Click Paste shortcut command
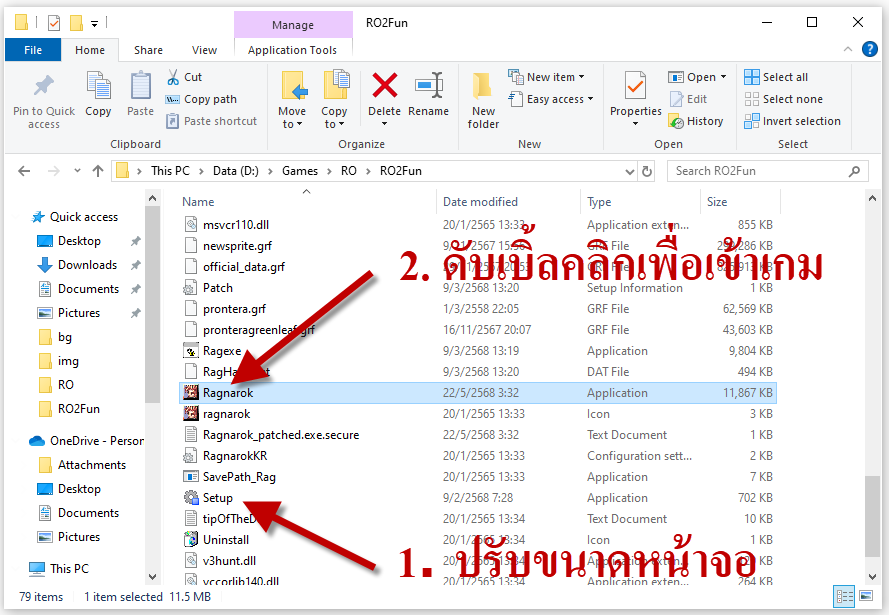Screen dimensions: 889x615 [x=211, y=121]
